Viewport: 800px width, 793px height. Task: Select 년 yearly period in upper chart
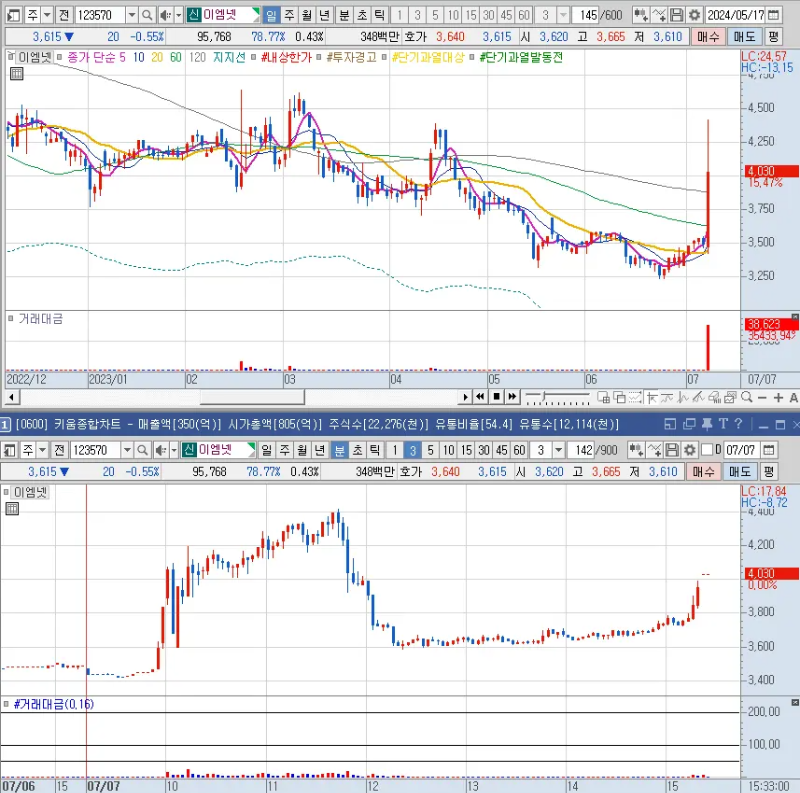coord(324,15)
